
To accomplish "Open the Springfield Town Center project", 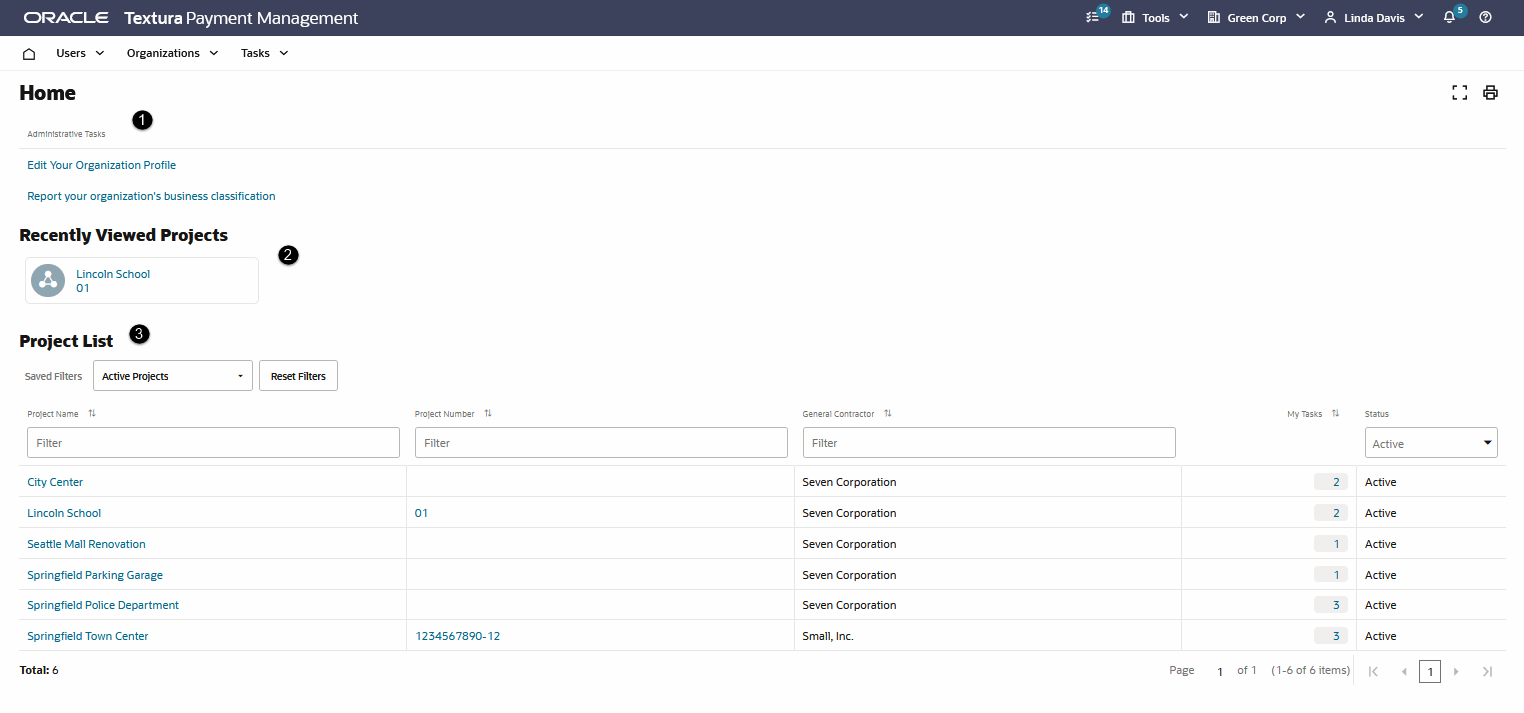I will [88, 636].
